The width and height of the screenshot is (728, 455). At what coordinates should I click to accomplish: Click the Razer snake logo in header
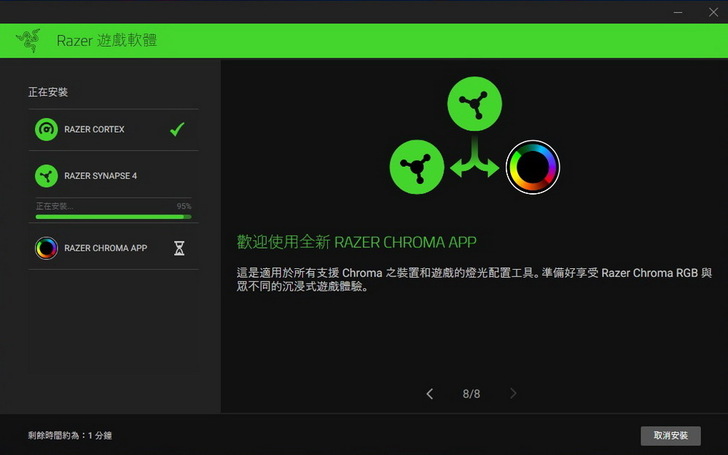pos(28,40)
